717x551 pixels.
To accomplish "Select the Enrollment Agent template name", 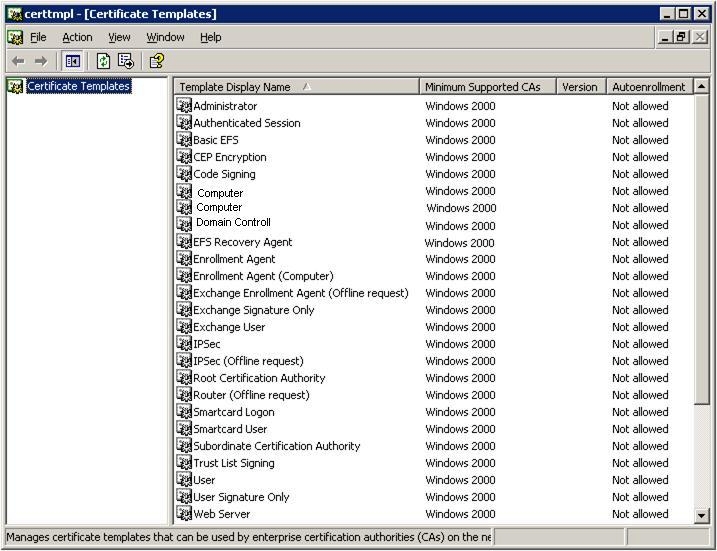I will (x=234, y=259).
